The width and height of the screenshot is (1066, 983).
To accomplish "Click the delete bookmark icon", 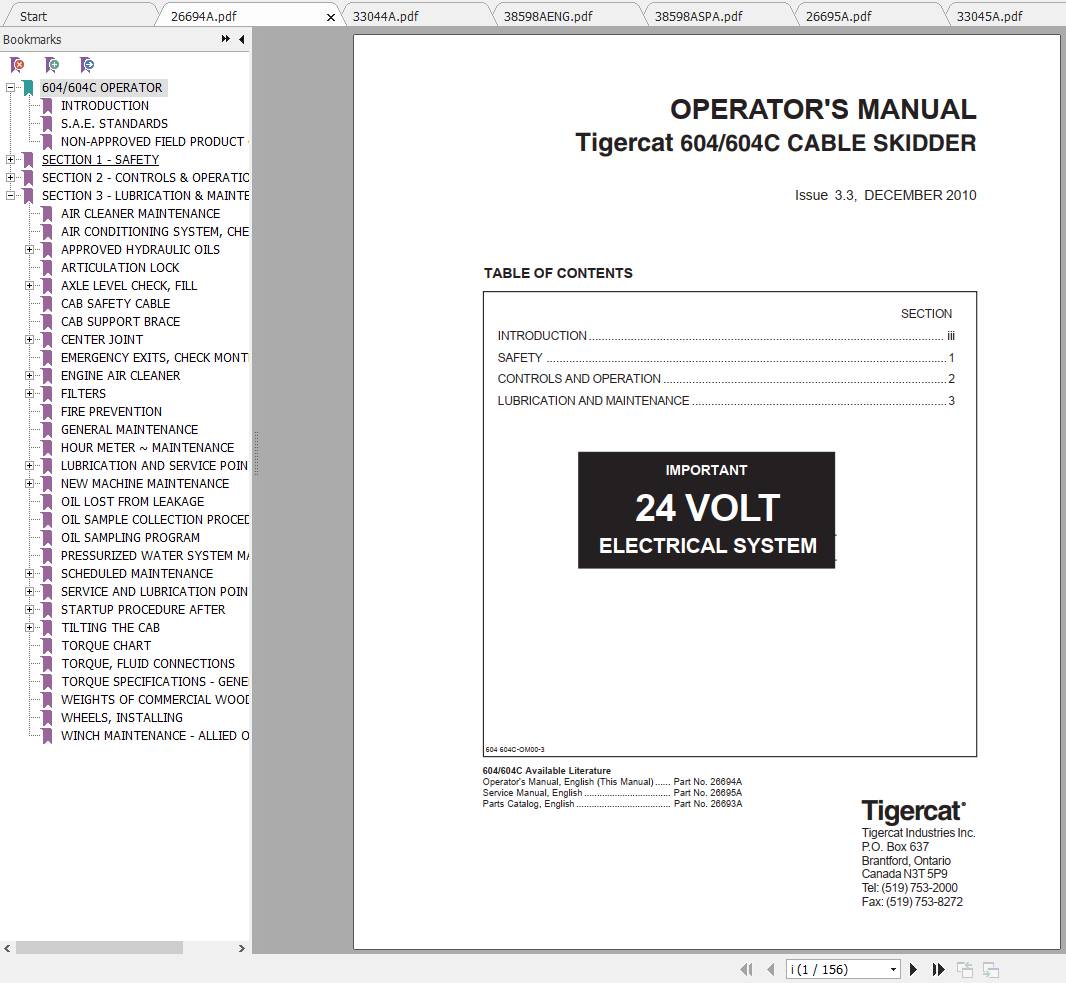I will point(17,65).
